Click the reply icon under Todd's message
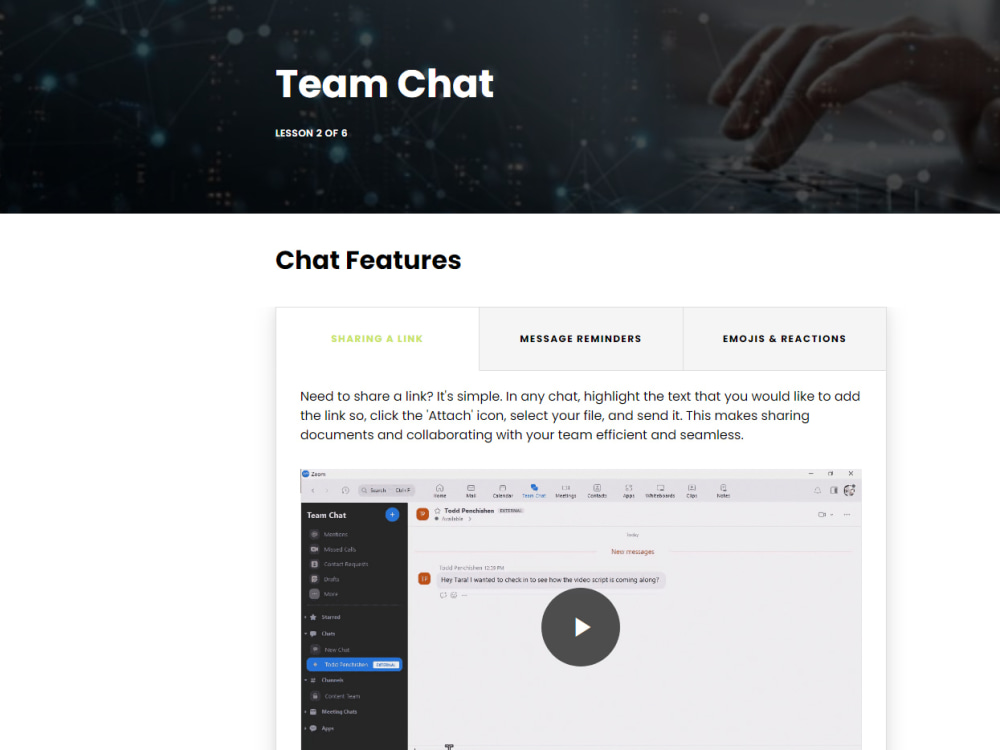This screenshot has height=750, width=1000. point(443,595)
